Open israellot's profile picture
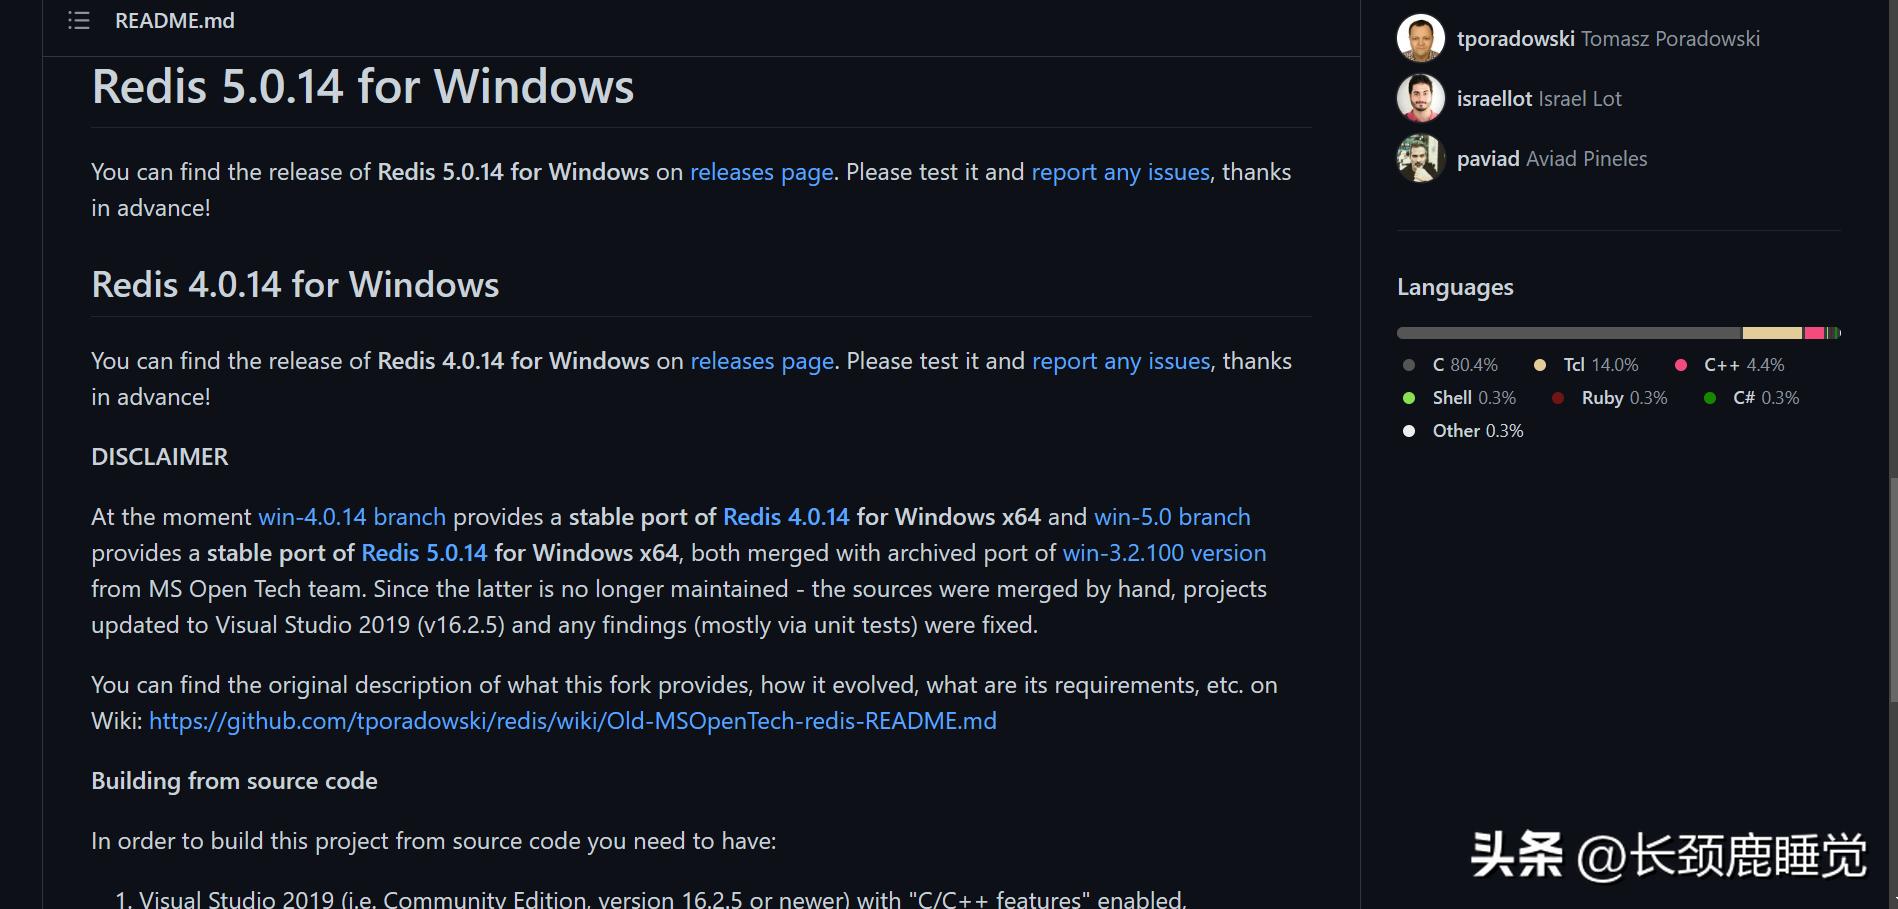This screenshot has height=909, width=1898. (x=1419, y=98)
